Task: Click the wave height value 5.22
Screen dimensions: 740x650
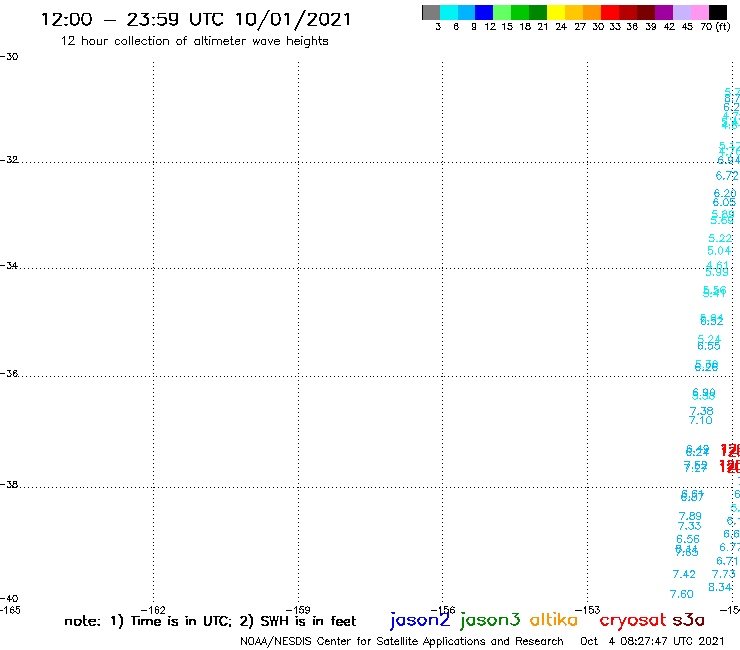Action: click(x=720, y=239)
